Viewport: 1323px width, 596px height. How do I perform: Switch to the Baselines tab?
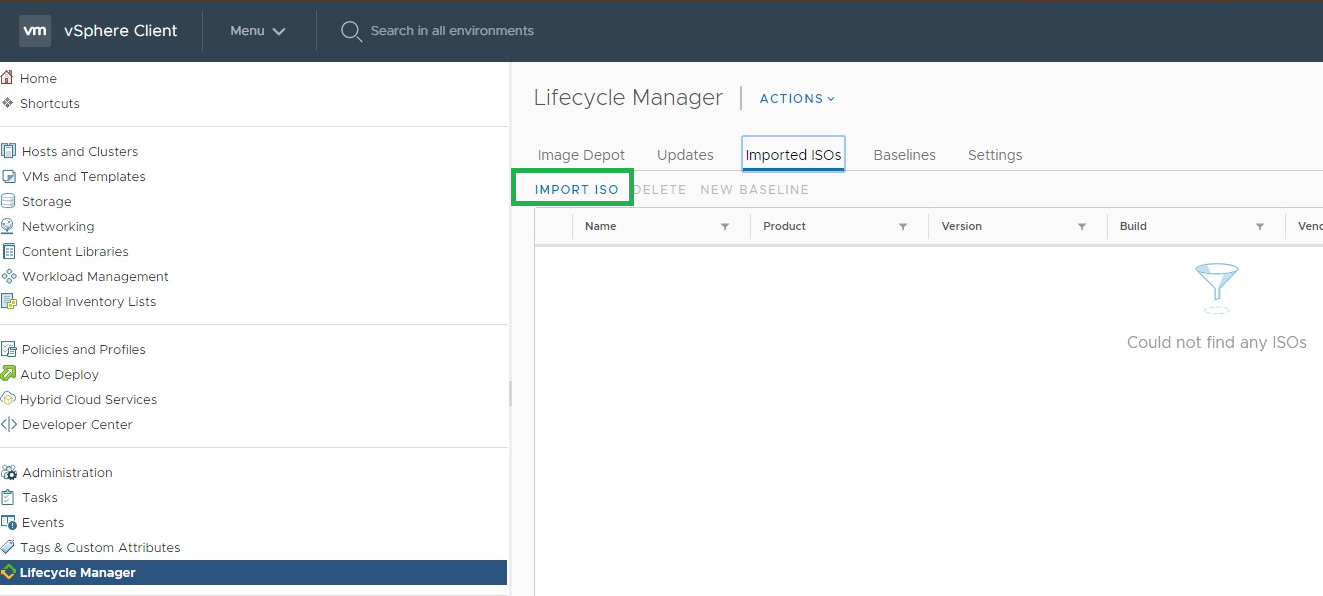[904, 155]
